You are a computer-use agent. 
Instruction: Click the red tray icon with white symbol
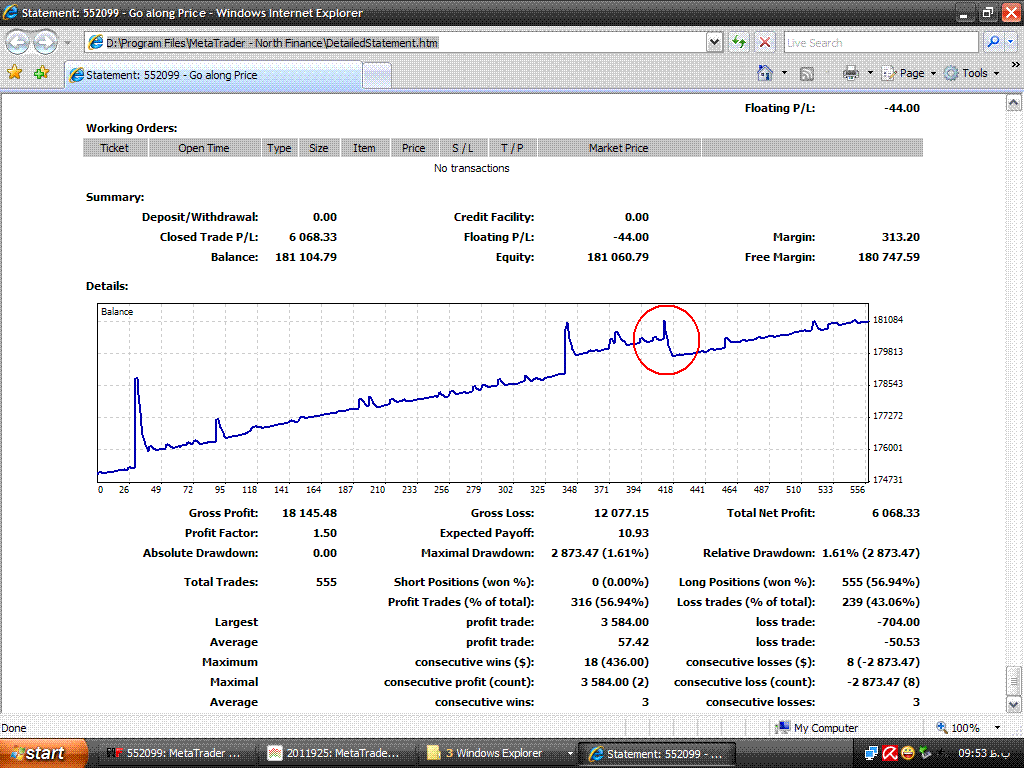(x=889, y=753)
